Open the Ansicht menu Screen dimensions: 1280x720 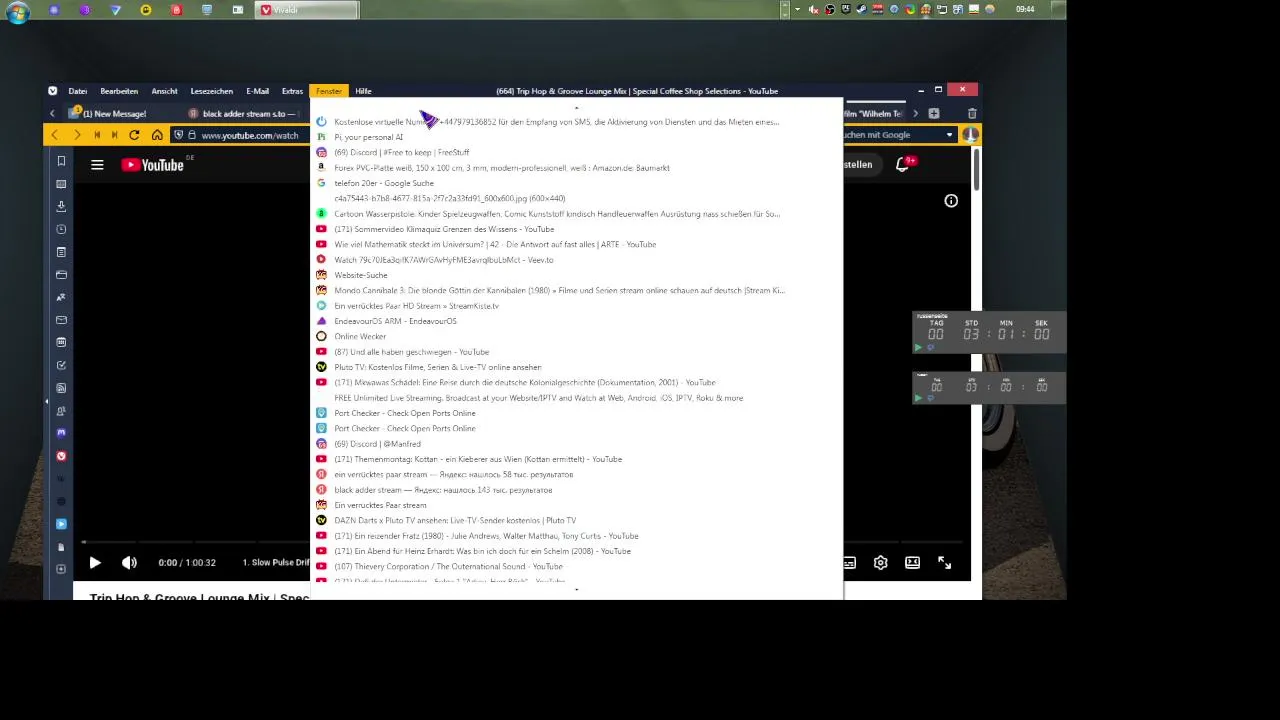pos(164,91)
